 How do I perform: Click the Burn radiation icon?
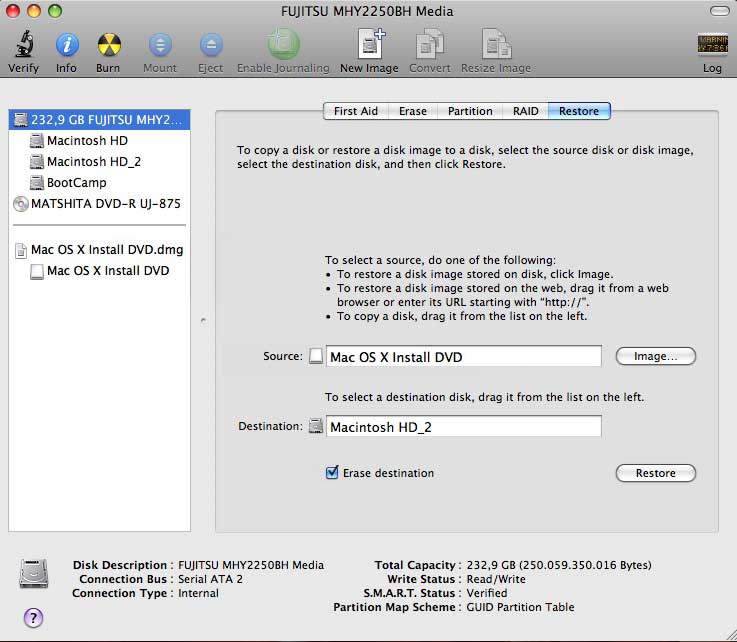109,45
